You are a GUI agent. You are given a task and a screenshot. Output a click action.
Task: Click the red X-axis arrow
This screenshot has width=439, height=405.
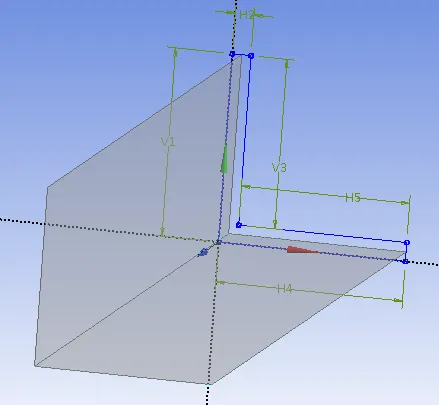[302, 250]
